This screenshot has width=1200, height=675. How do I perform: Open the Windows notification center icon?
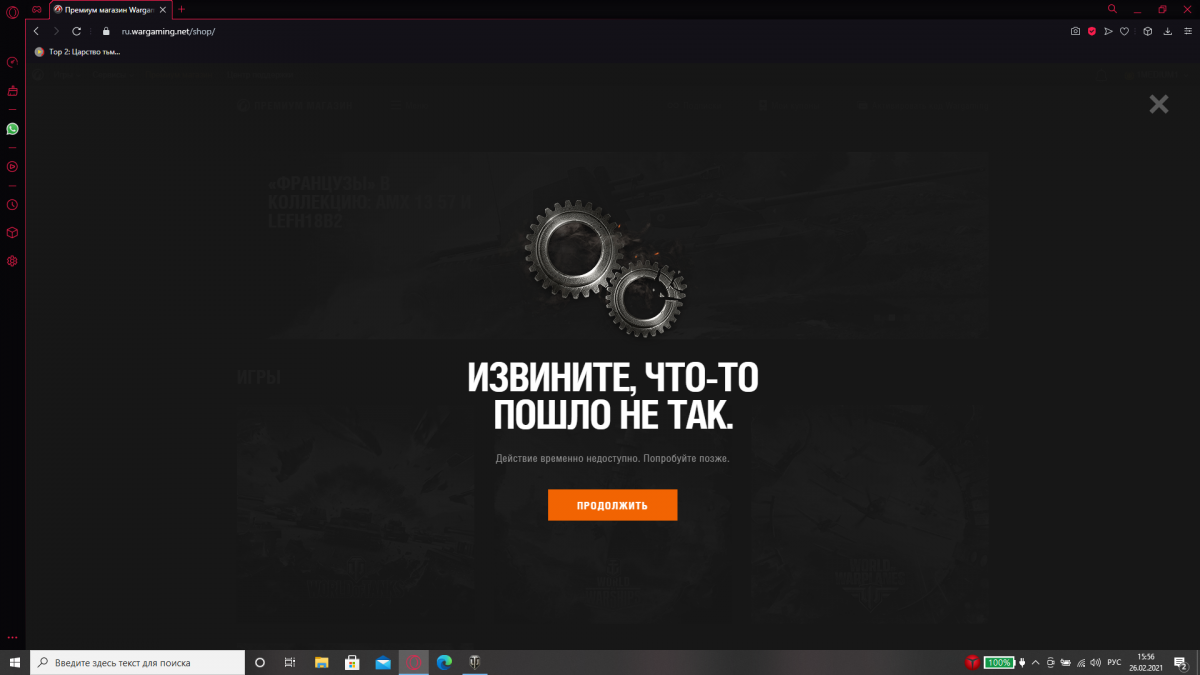pos(1181,662)
